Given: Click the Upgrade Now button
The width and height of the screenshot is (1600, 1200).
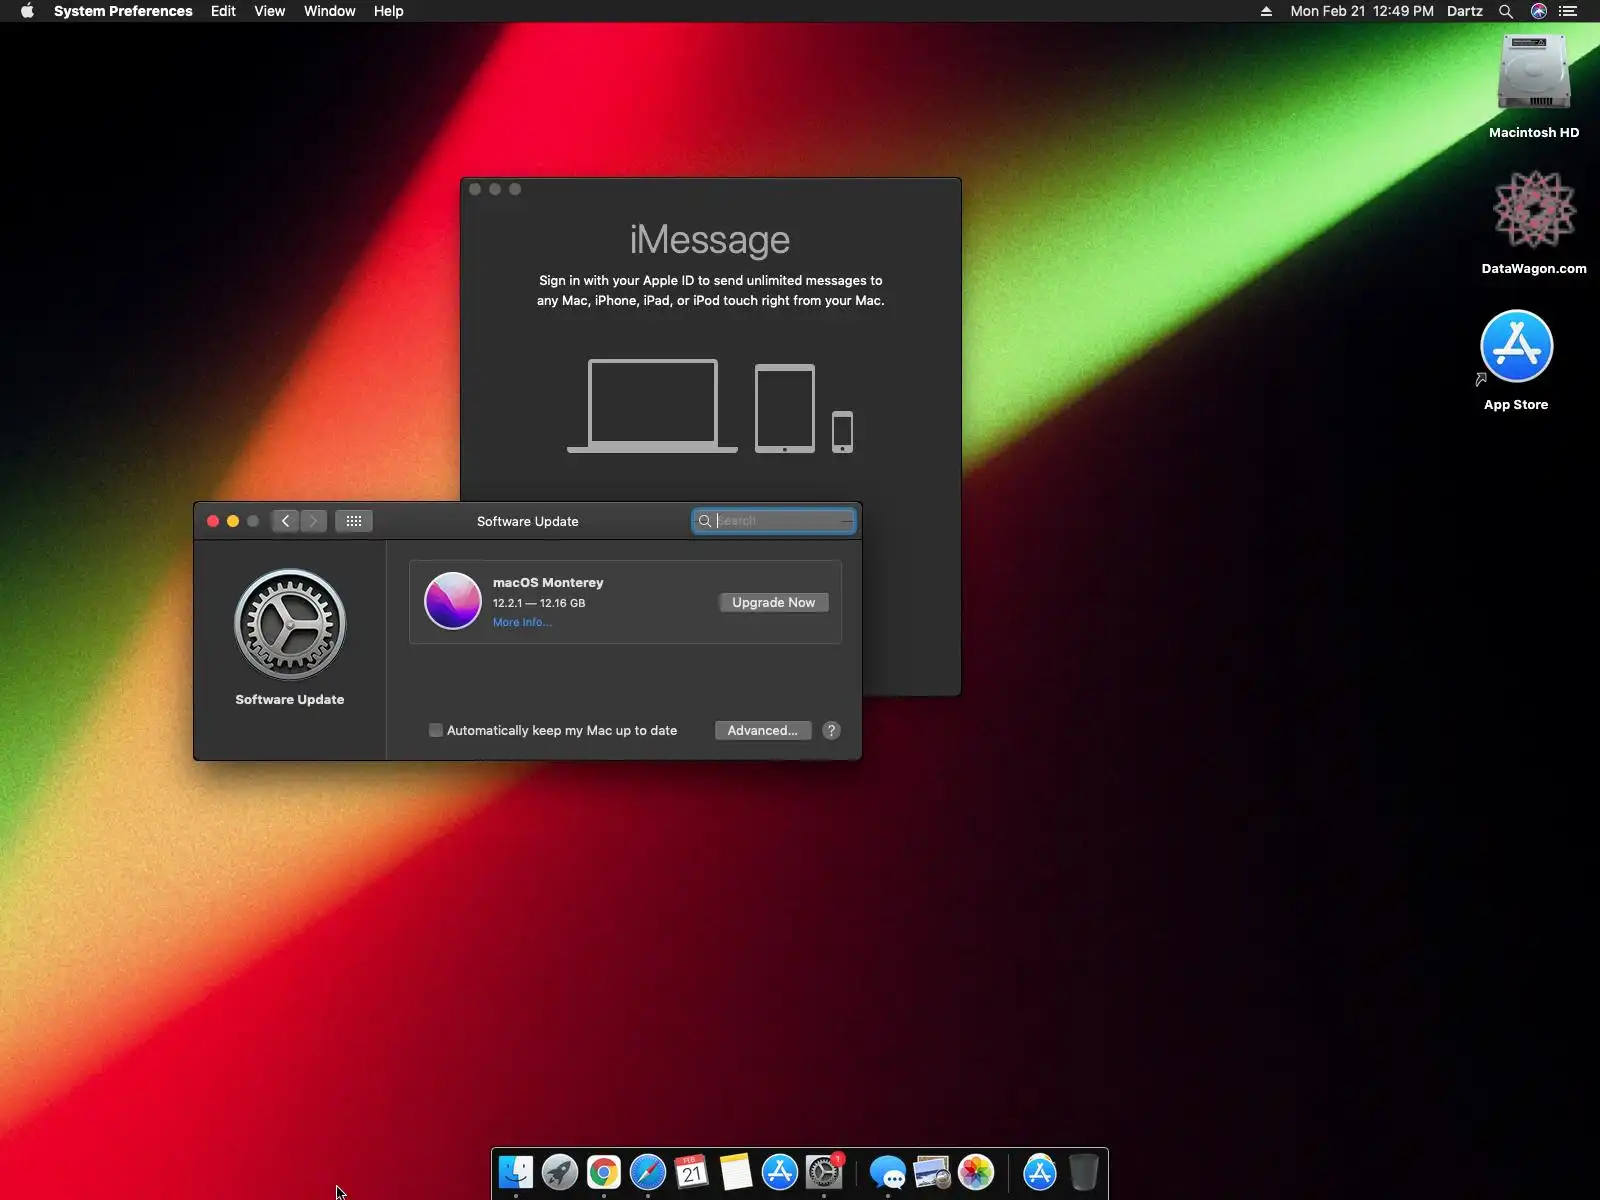Looking at the screenshot, I should (x=774, y=602).
